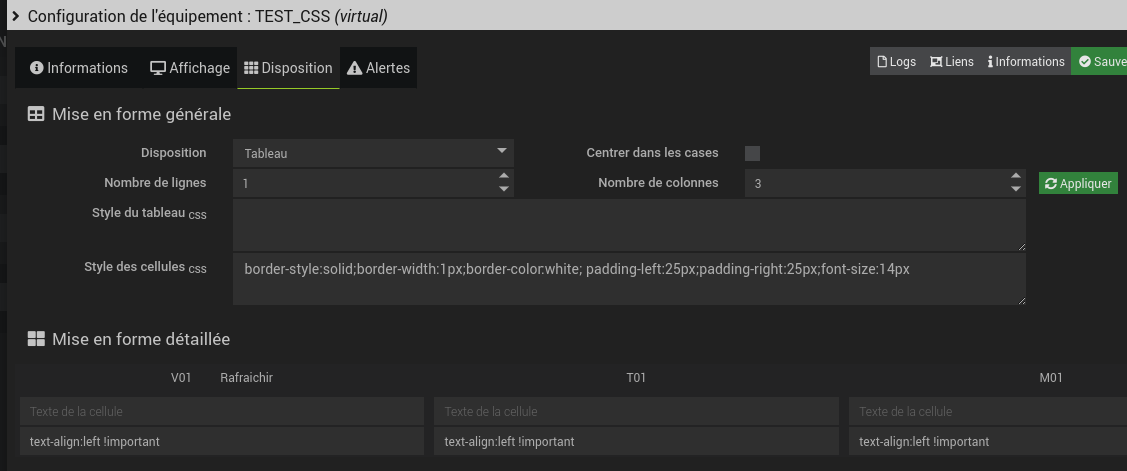Click the Style des cellules CSS textarea
Image resolution: width=1127 pixels, height=471 pixels.
coord(629,279)
